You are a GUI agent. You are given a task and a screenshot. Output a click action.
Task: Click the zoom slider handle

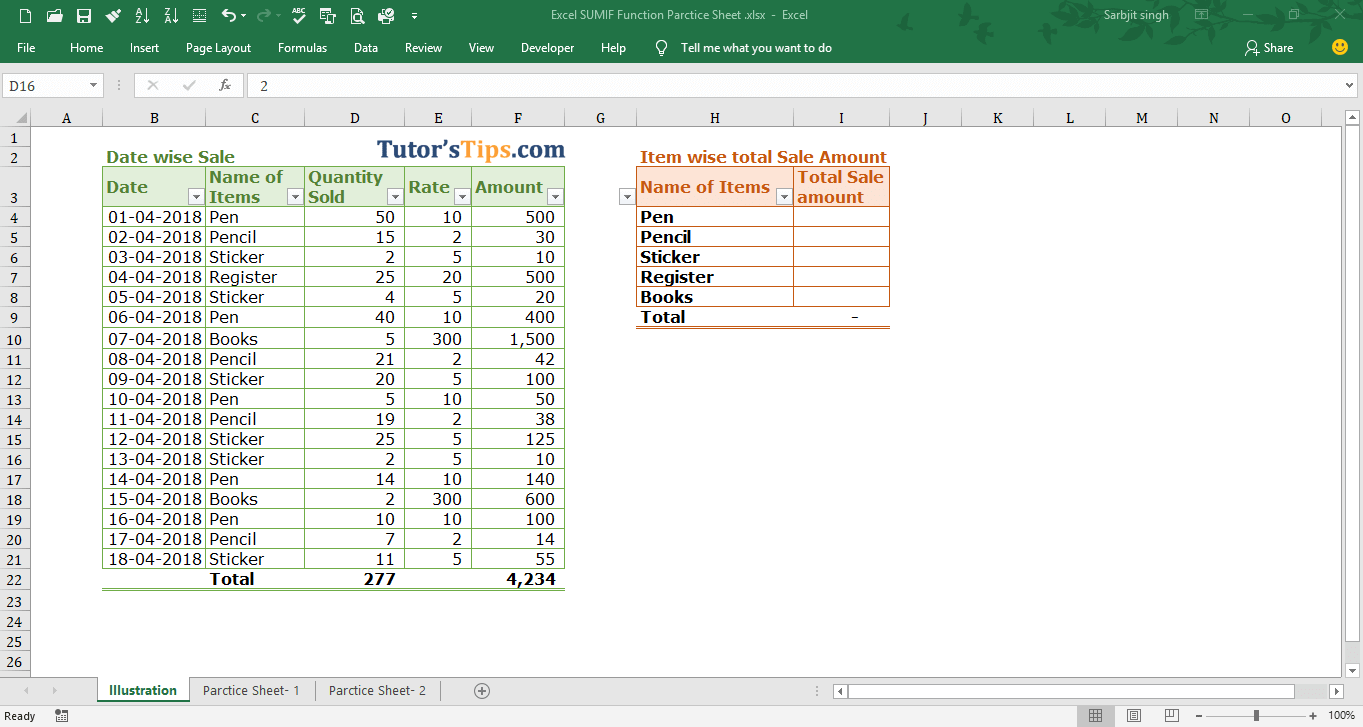1256,716
